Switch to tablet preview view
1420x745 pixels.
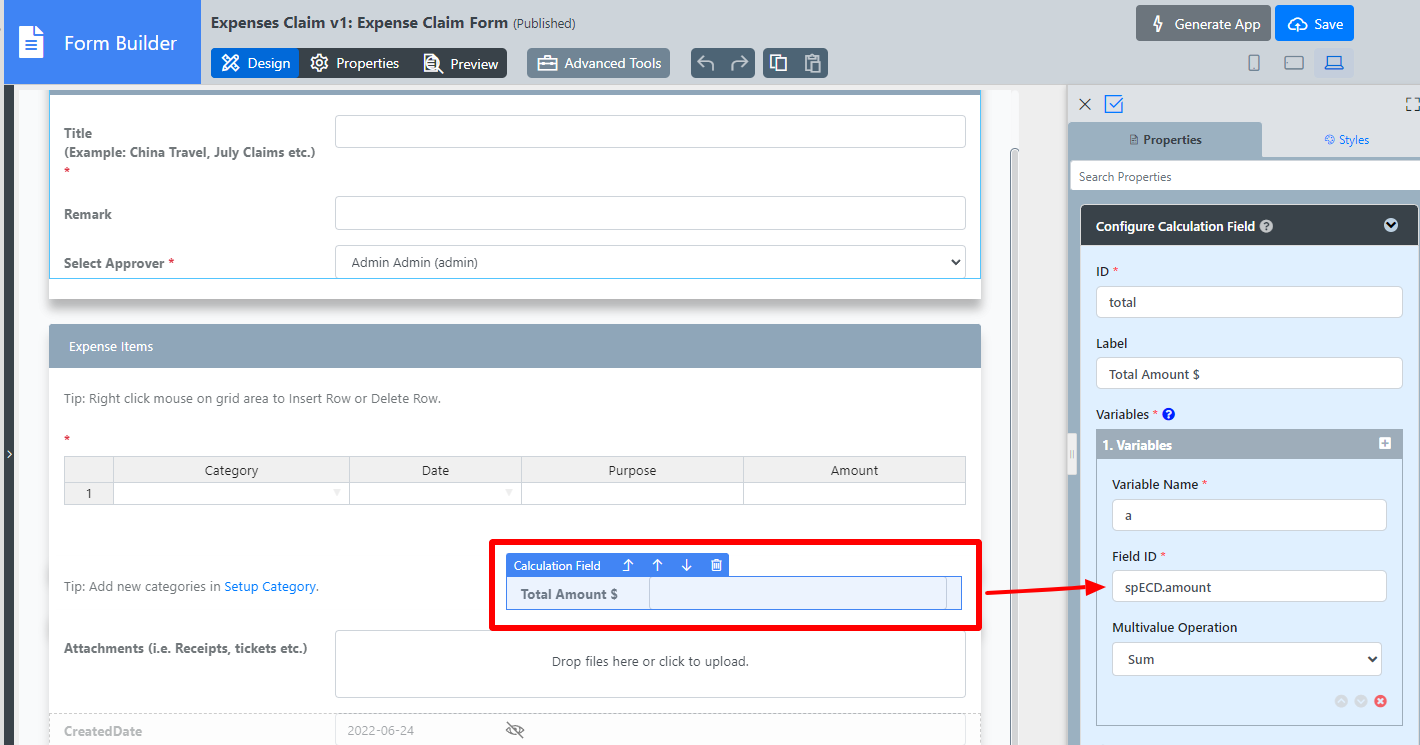1294,63
